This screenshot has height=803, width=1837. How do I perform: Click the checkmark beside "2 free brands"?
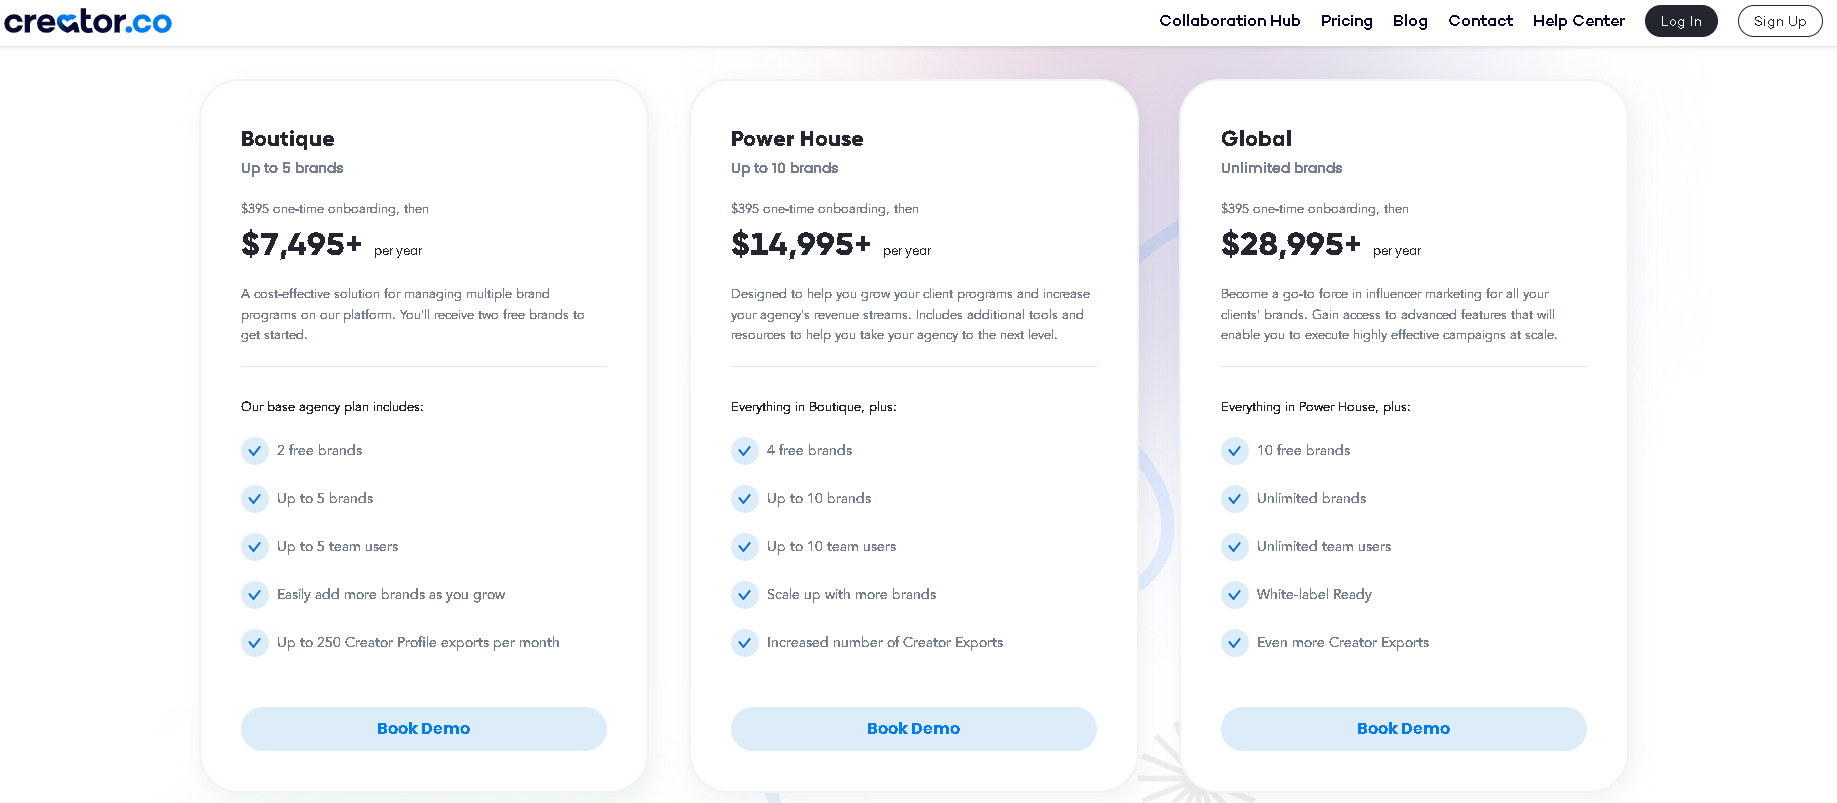[255, 451]
